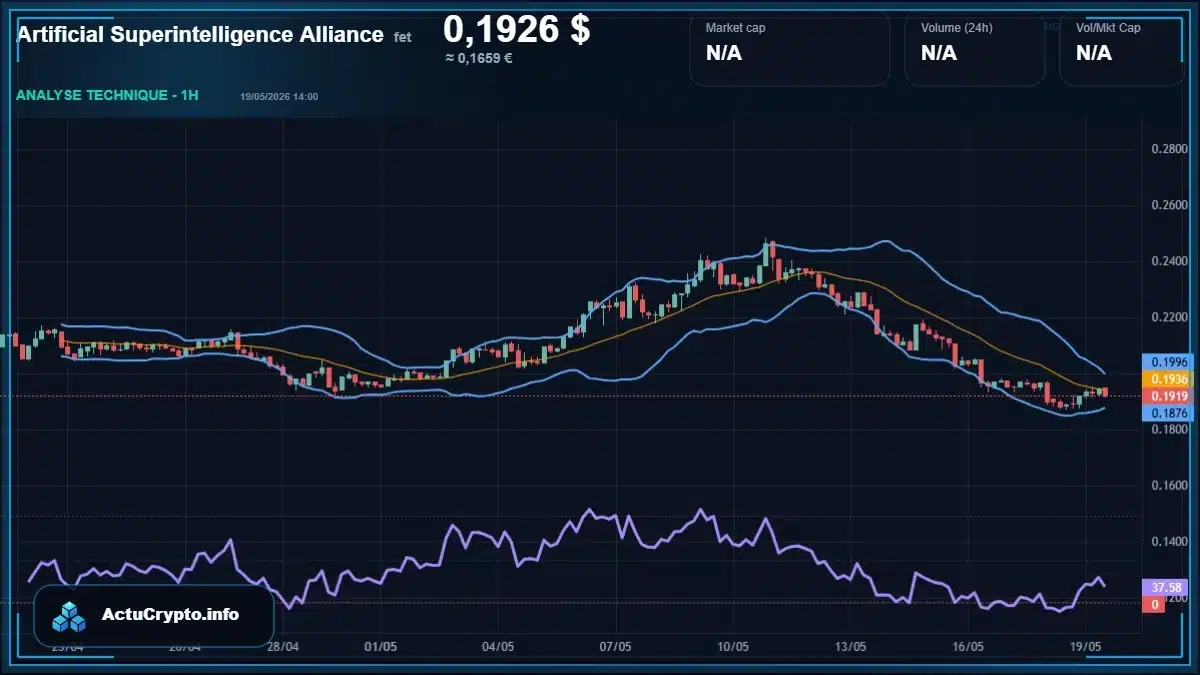The width and height of the screenshot is (1200, 675).
Task: Click the fet ticker symbol
Action: (402, 37)
